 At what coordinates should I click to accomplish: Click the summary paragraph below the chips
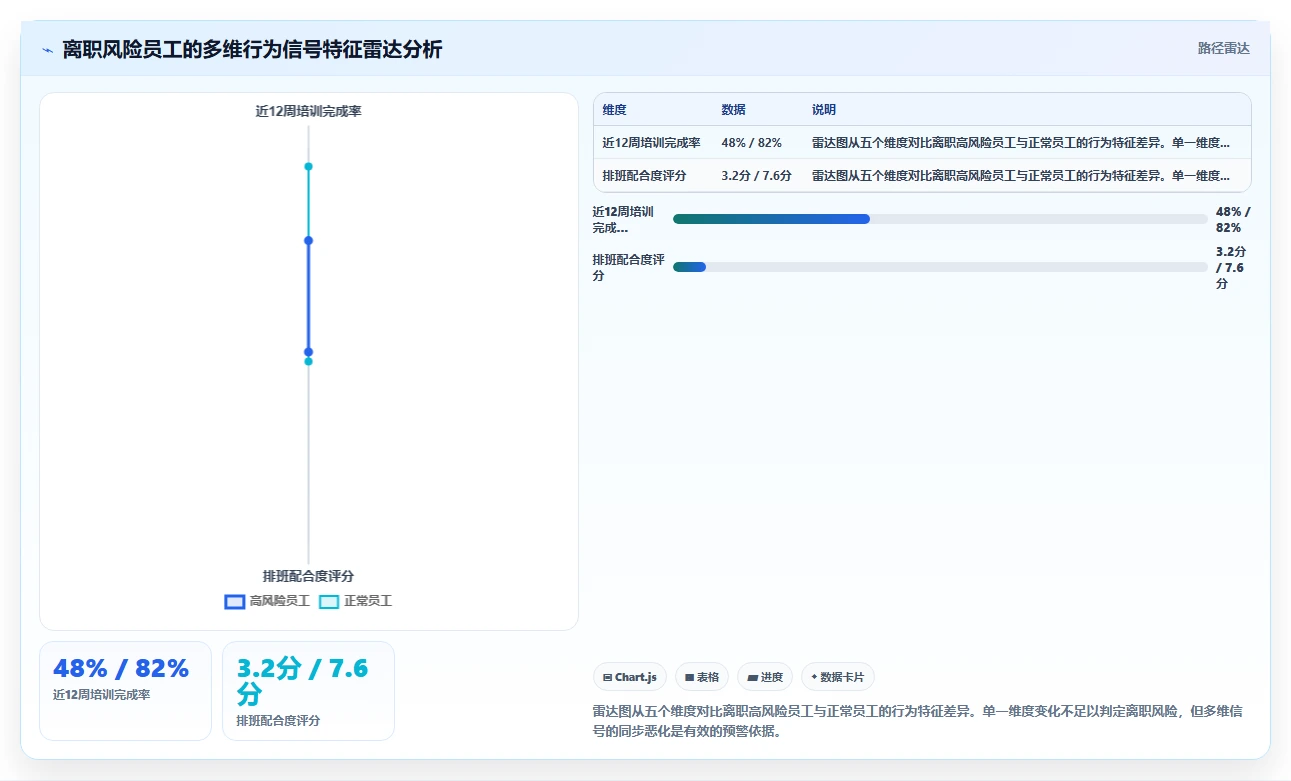coord(918,721)
